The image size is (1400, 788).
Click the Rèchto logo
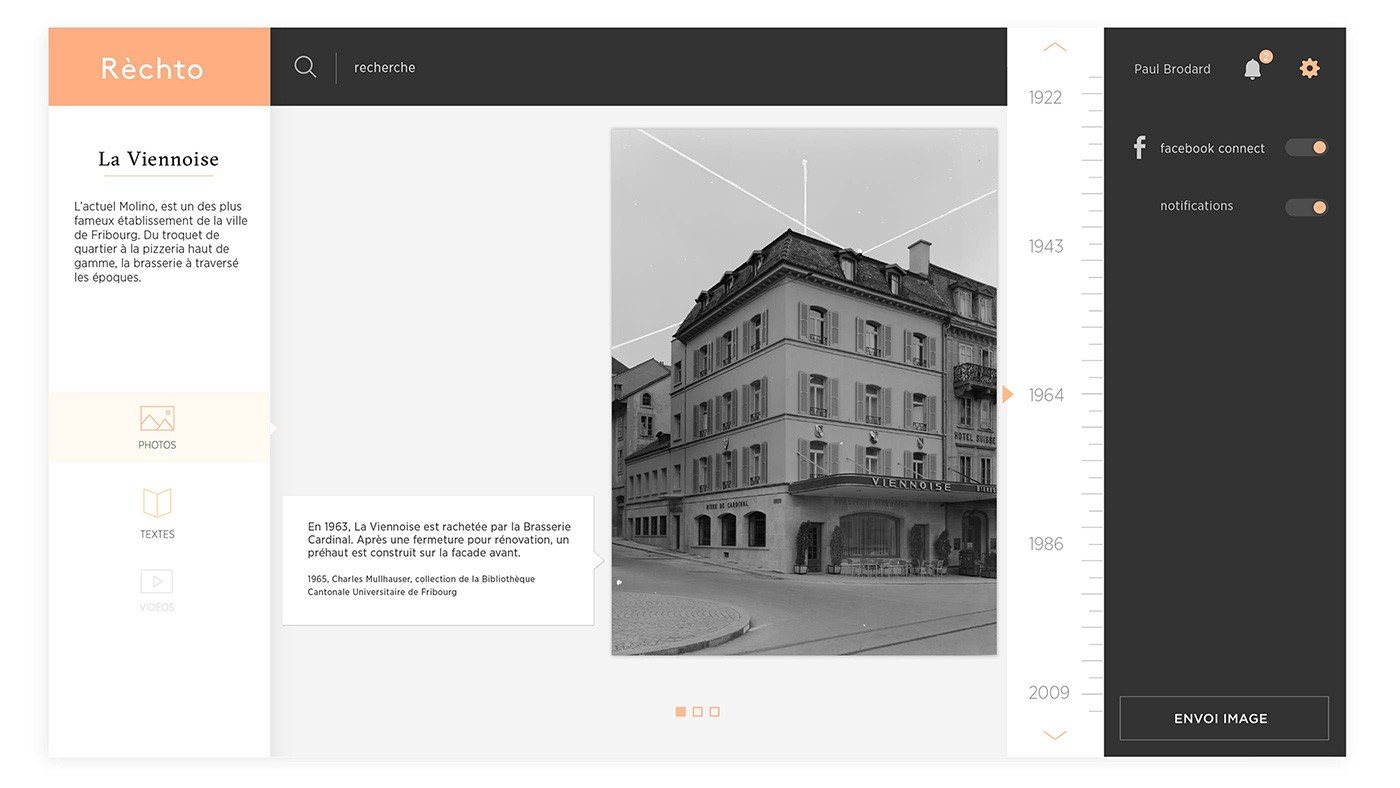click(x=152, y=68)
